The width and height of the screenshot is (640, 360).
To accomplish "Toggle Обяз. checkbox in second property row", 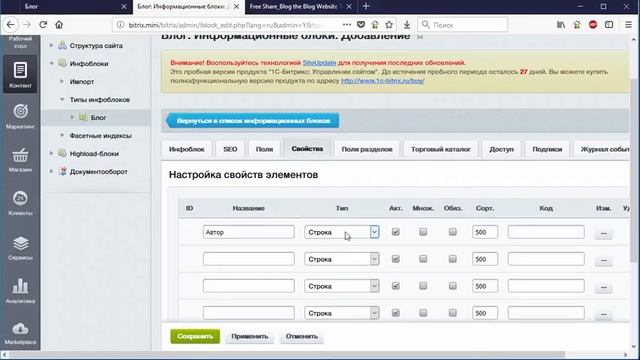I will 453,259.
